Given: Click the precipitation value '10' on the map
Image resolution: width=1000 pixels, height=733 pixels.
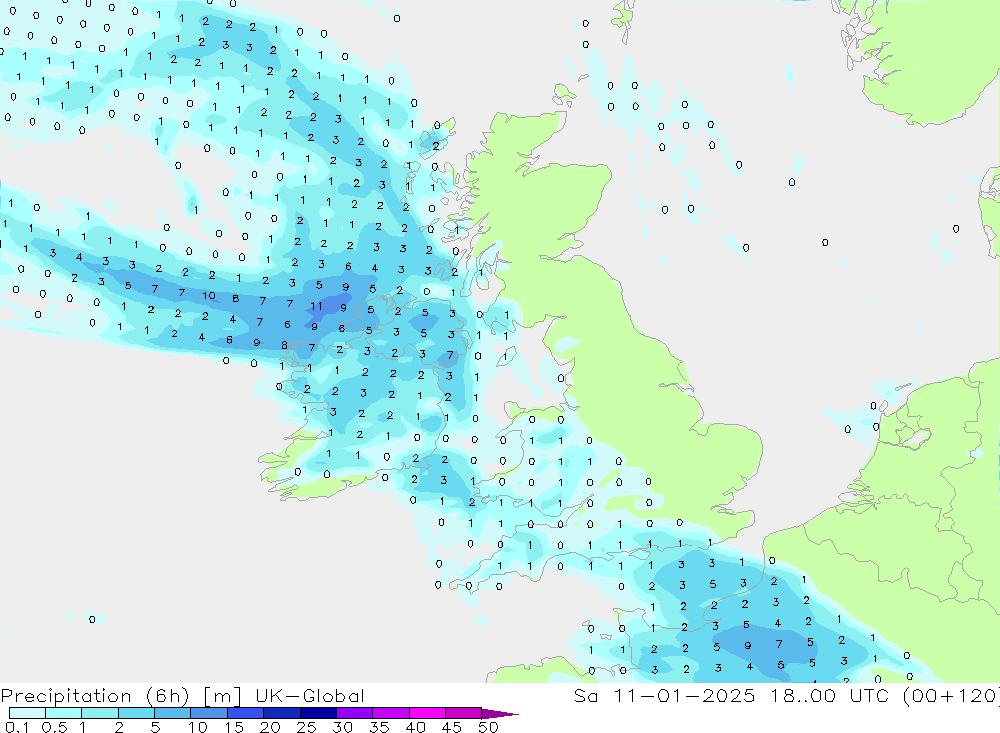Looking at the screenshot, I should click(x=209, y=295).
